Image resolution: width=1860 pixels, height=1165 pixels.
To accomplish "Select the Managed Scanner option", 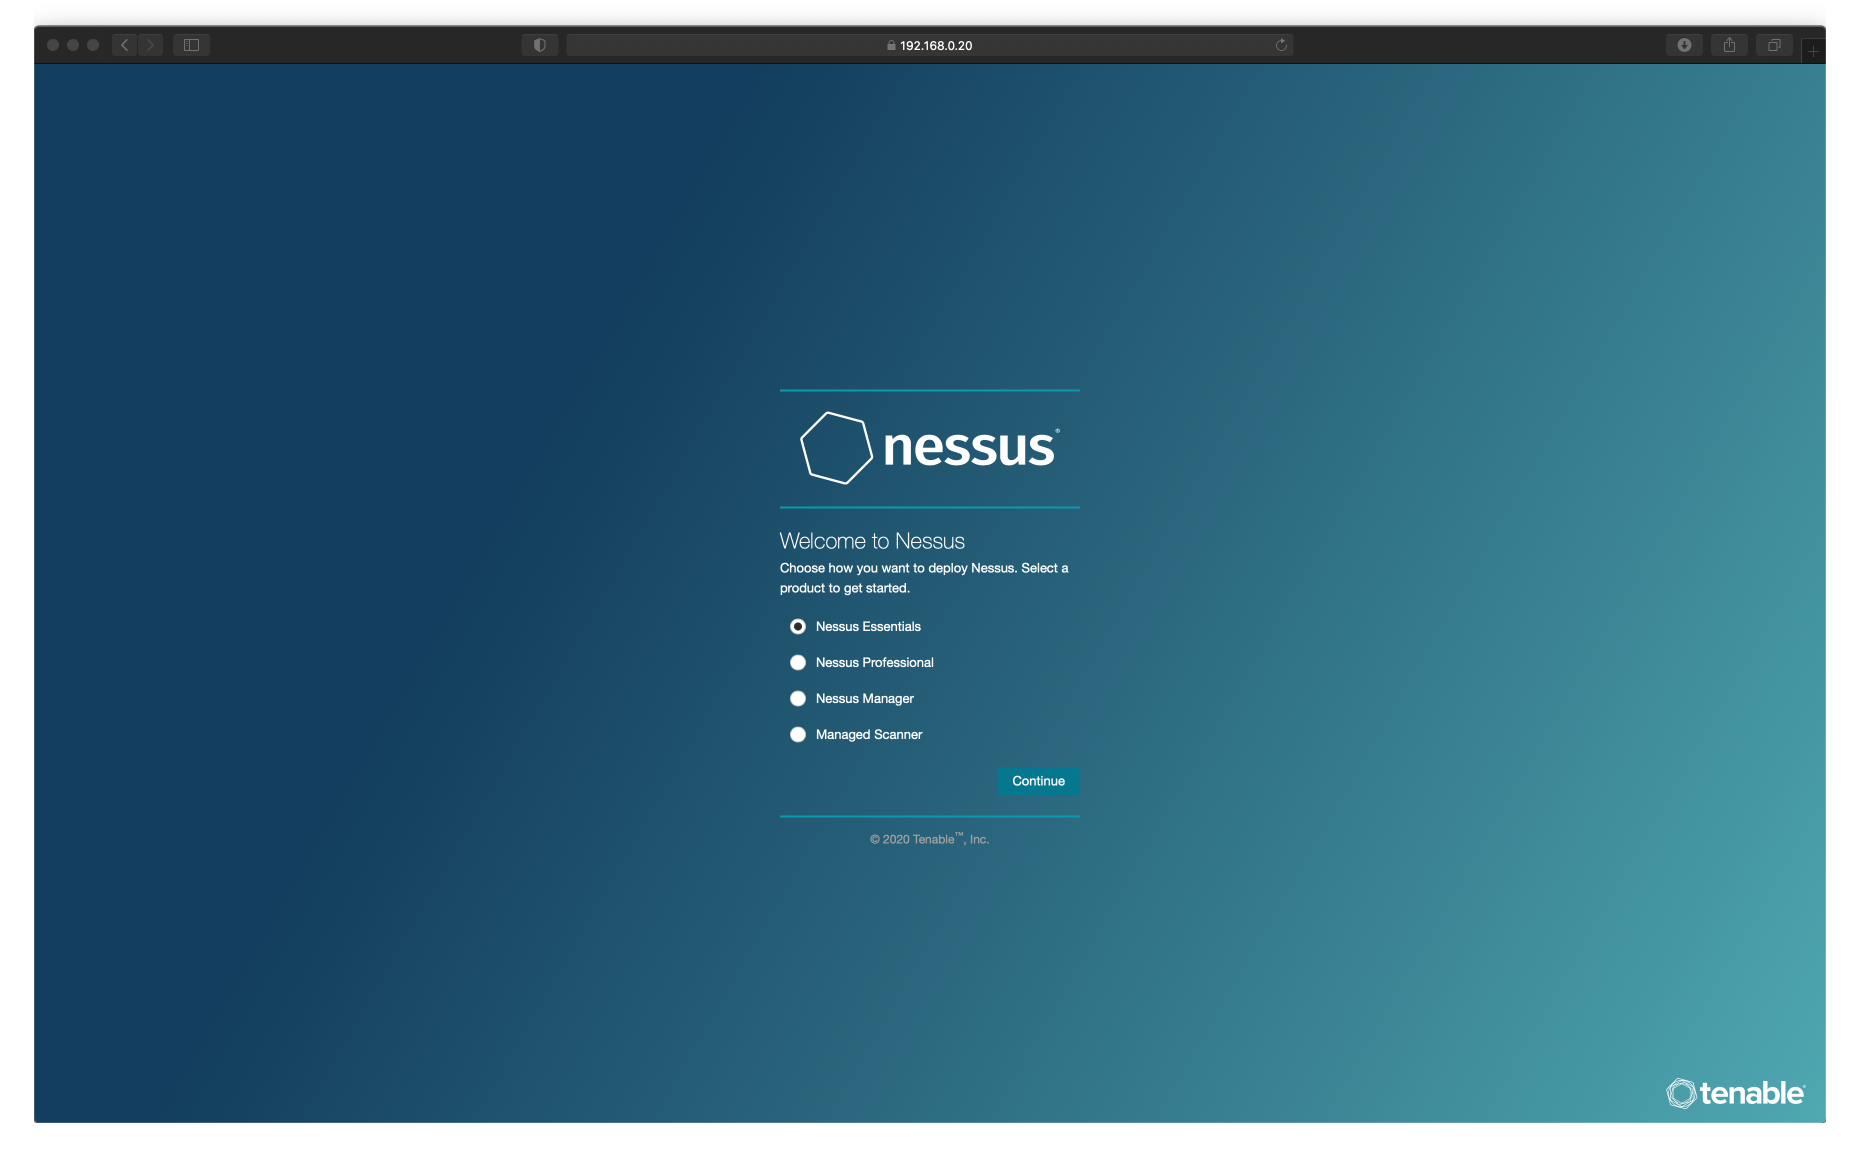I will click(x=797, y=734).
